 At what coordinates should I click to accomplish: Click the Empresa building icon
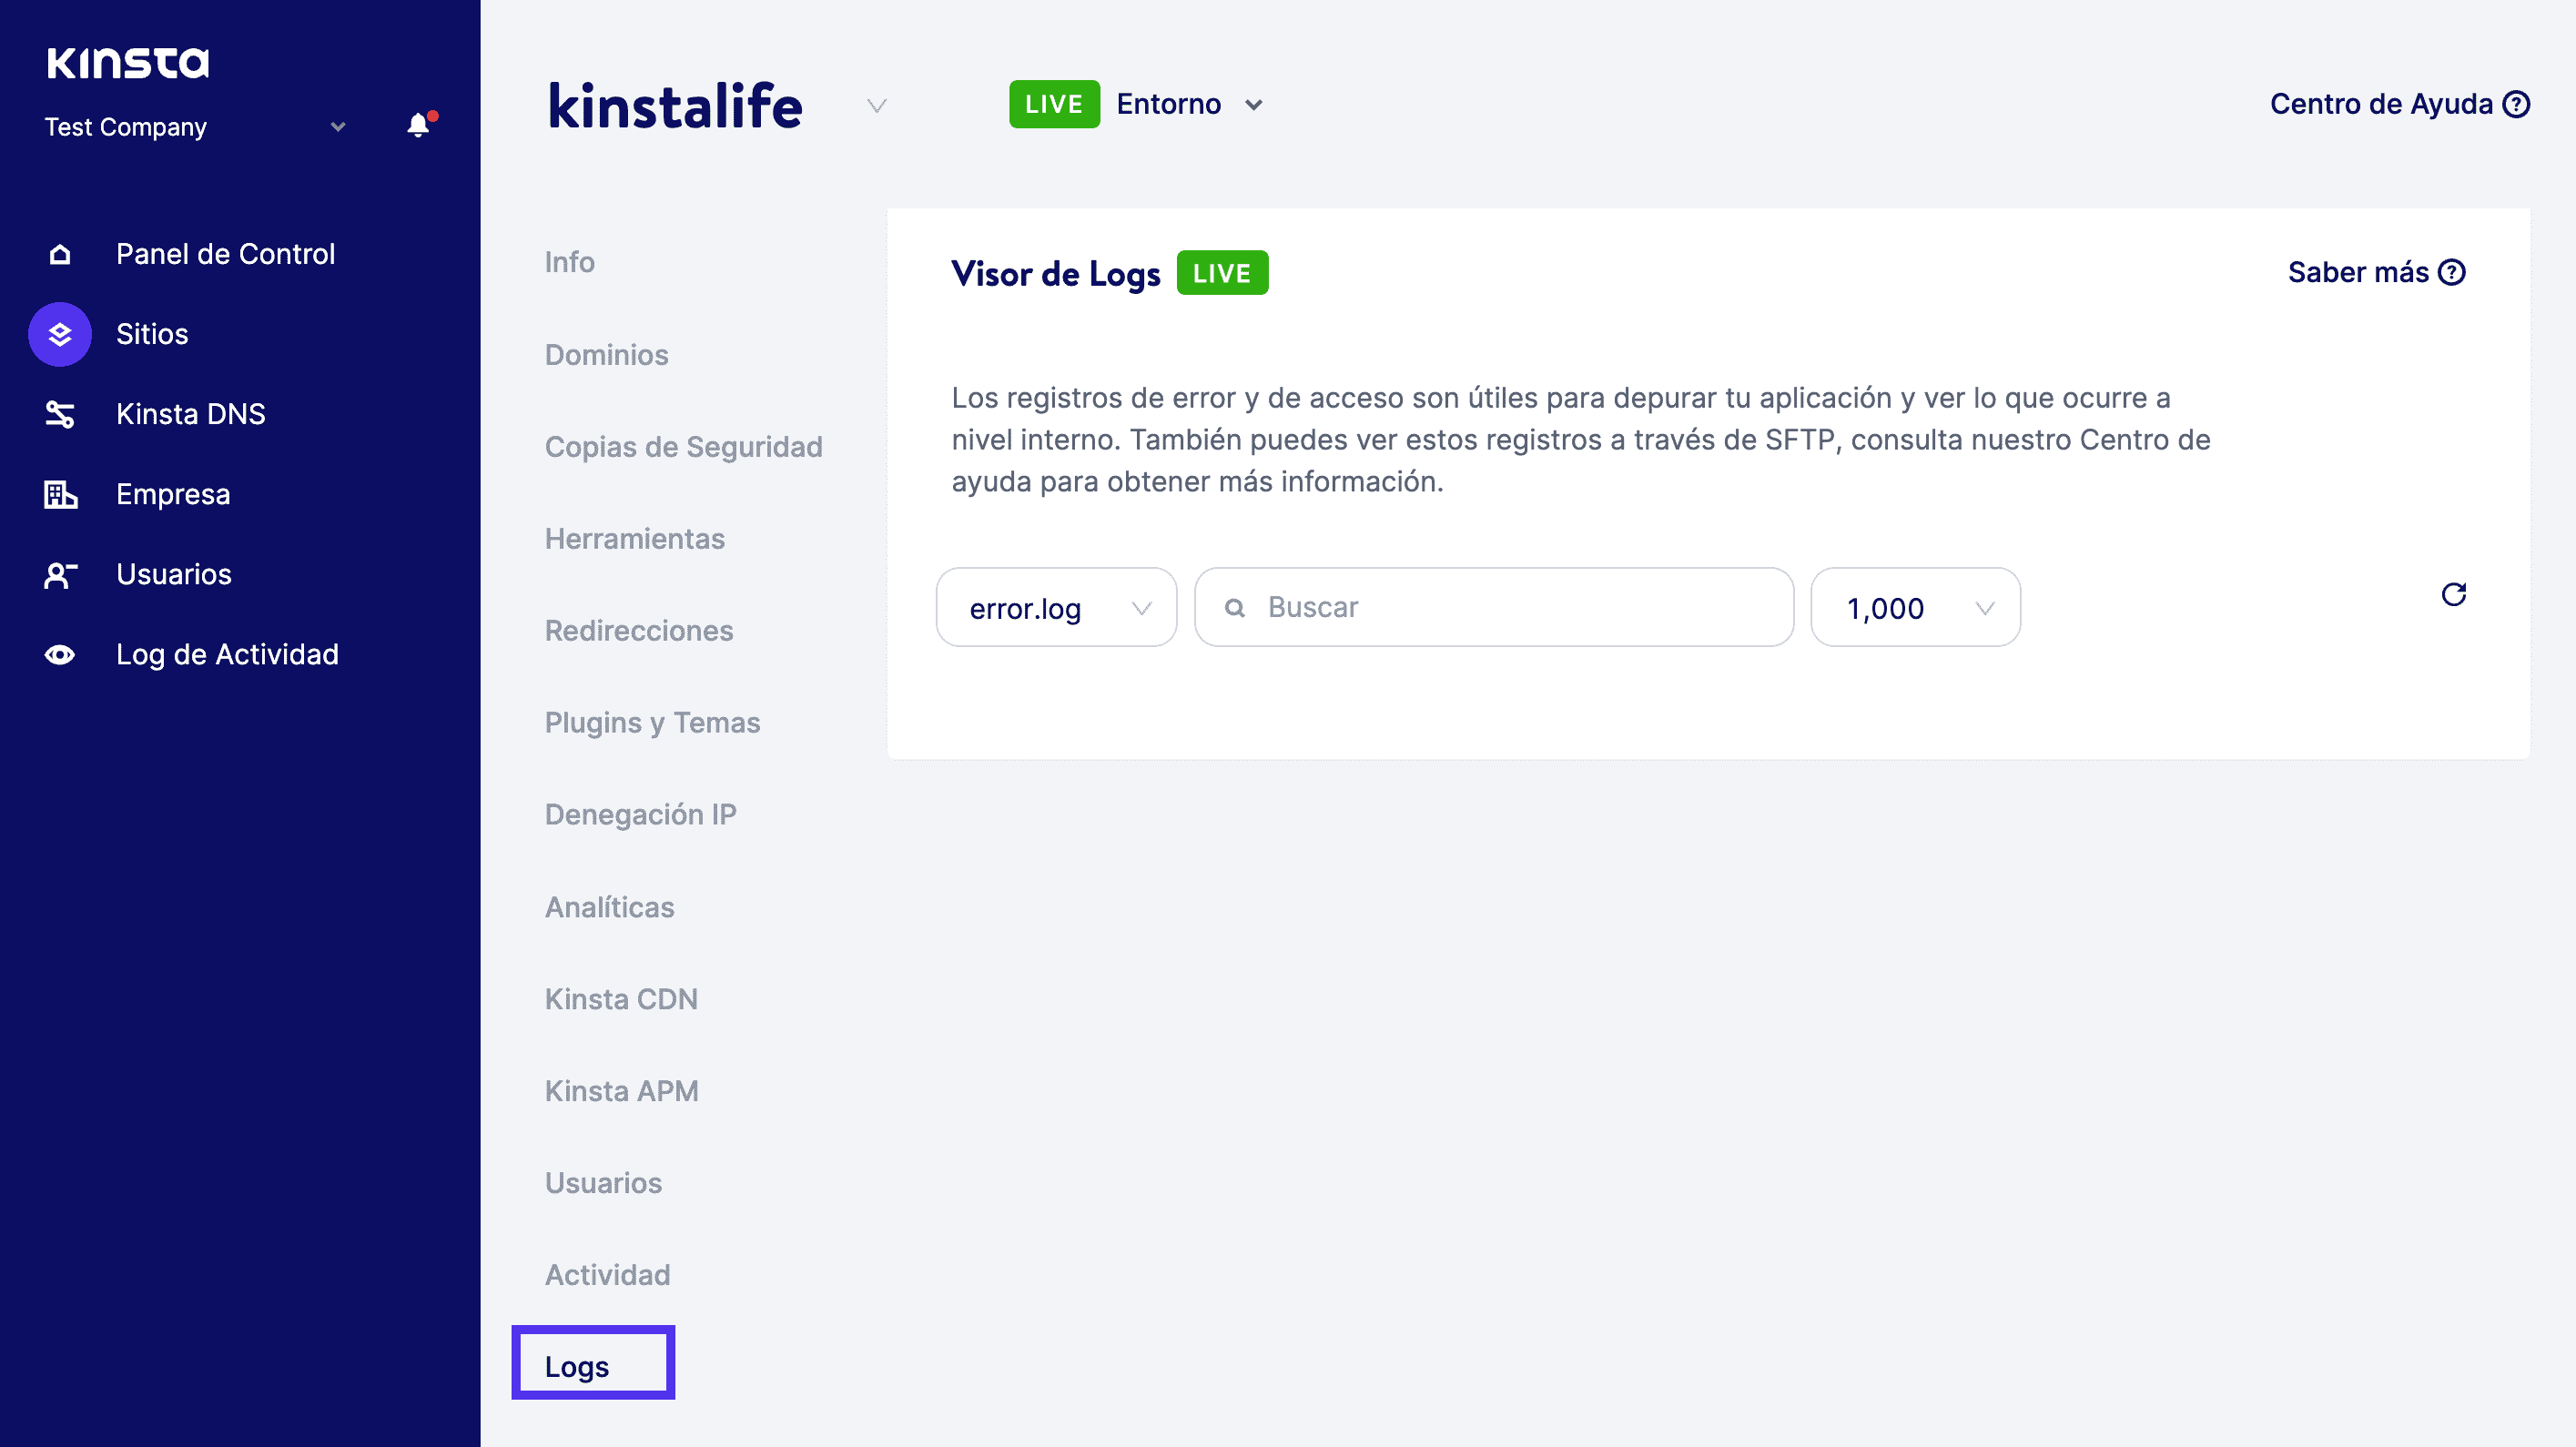(x=60, y=494)
